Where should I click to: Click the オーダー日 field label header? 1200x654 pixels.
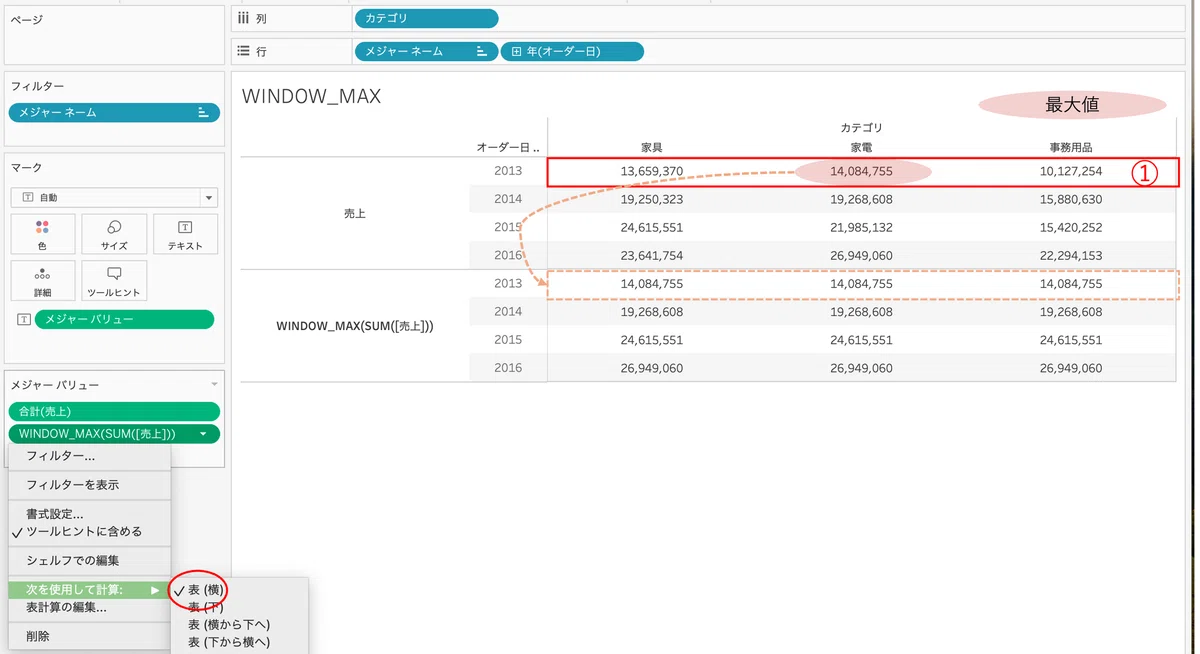(508, 148)
